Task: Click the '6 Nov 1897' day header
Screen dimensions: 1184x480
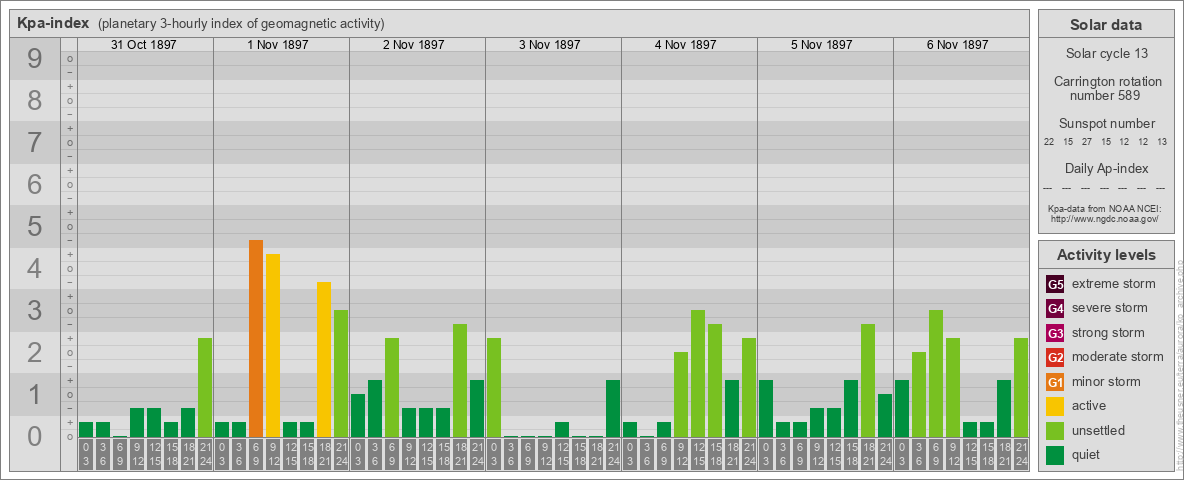Action: 957,45
